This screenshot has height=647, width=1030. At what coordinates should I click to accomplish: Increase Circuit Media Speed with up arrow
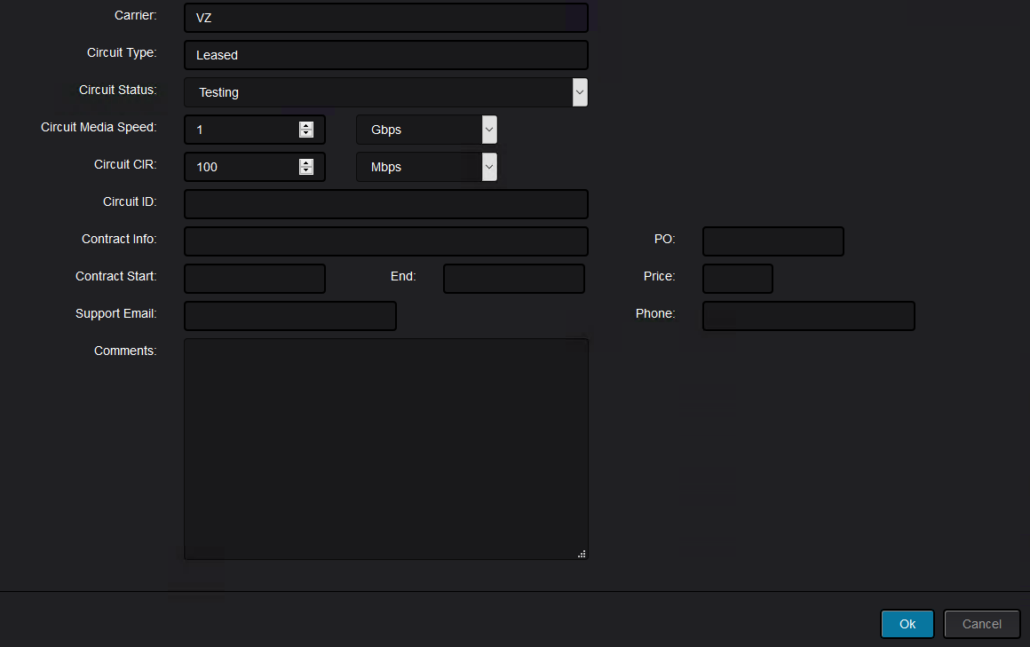pyautogui.click(x=306, y=125)
